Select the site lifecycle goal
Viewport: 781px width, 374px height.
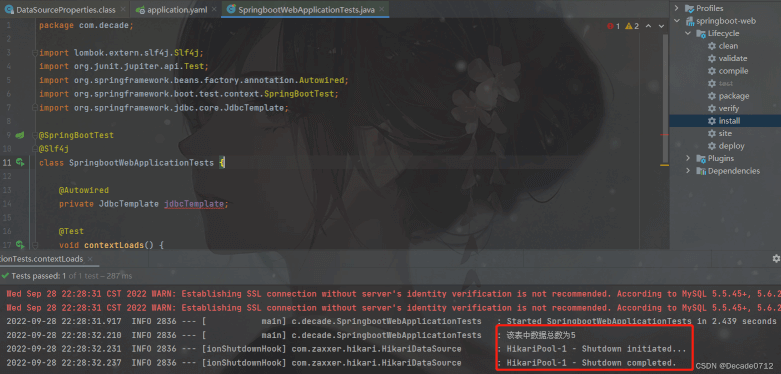(x=725, y=133)
